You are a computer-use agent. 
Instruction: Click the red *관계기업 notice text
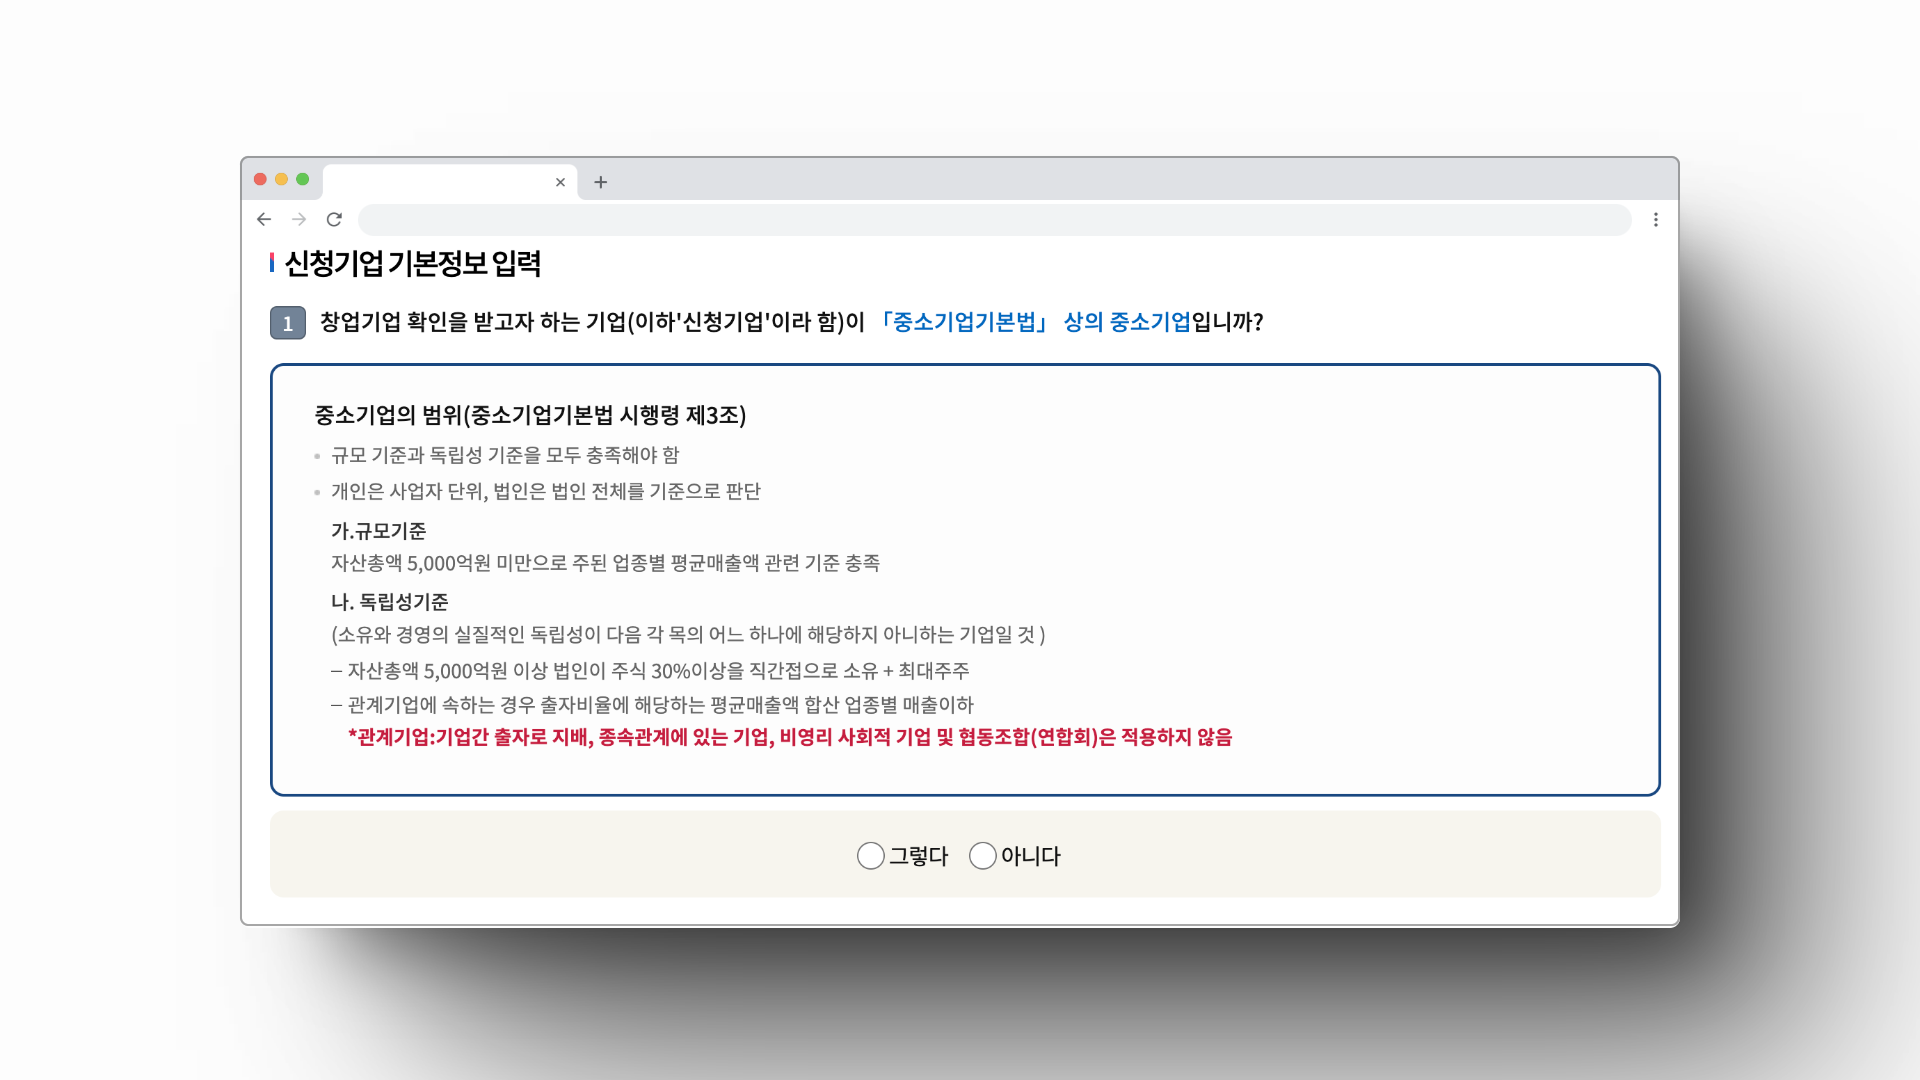[789, 737]
